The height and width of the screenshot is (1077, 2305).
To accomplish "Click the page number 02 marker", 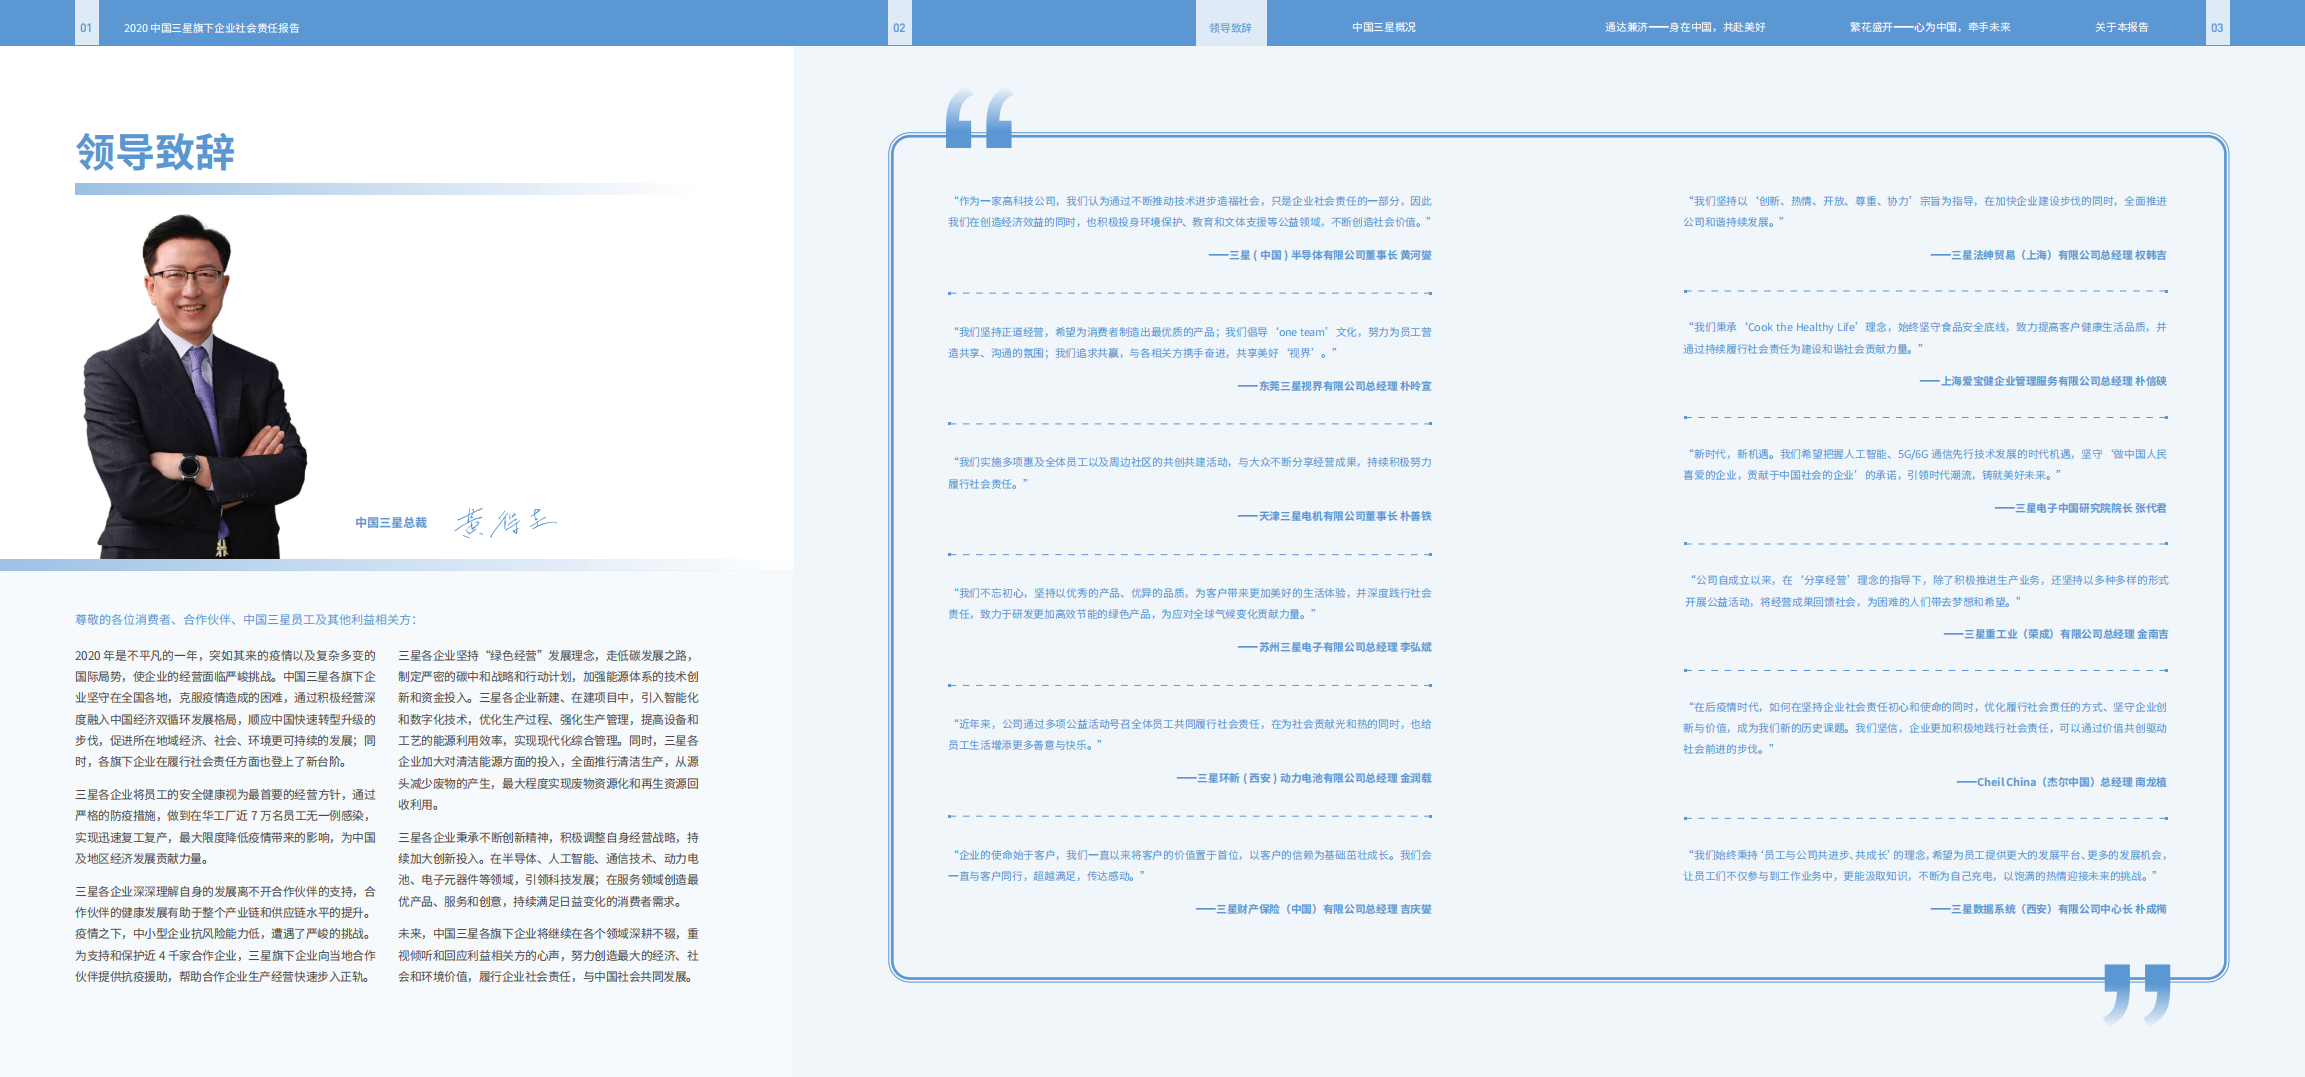I will [899, 28].
